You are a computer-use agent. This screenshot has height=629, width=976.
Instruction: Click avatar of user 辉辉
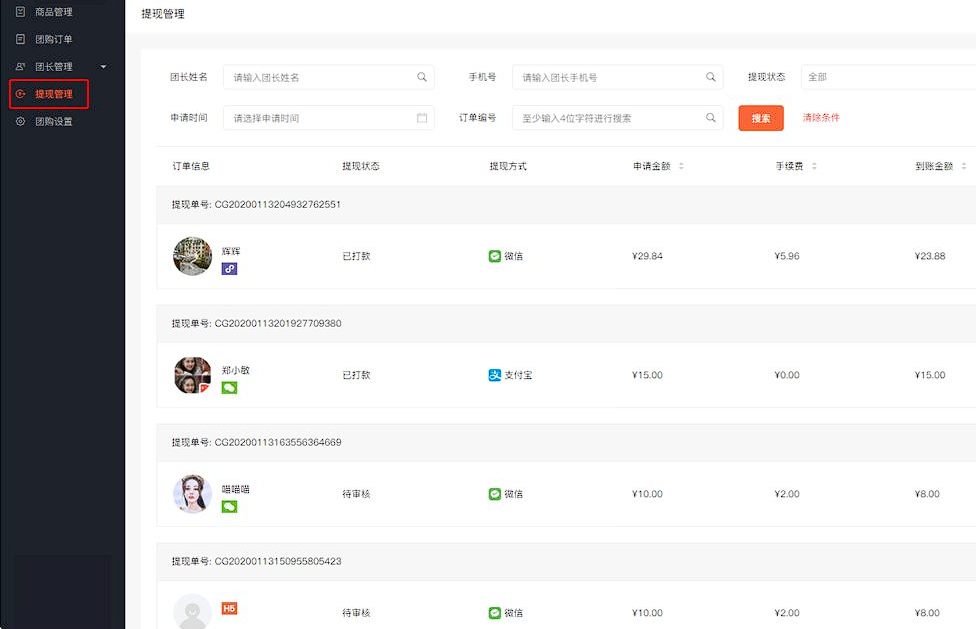click(192, 256)
